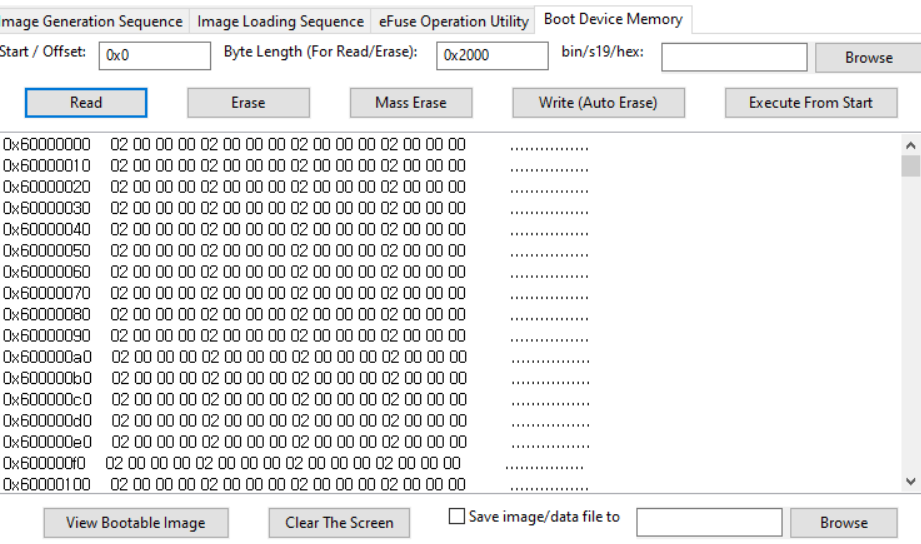Browse for the save file location

point(843,522)
